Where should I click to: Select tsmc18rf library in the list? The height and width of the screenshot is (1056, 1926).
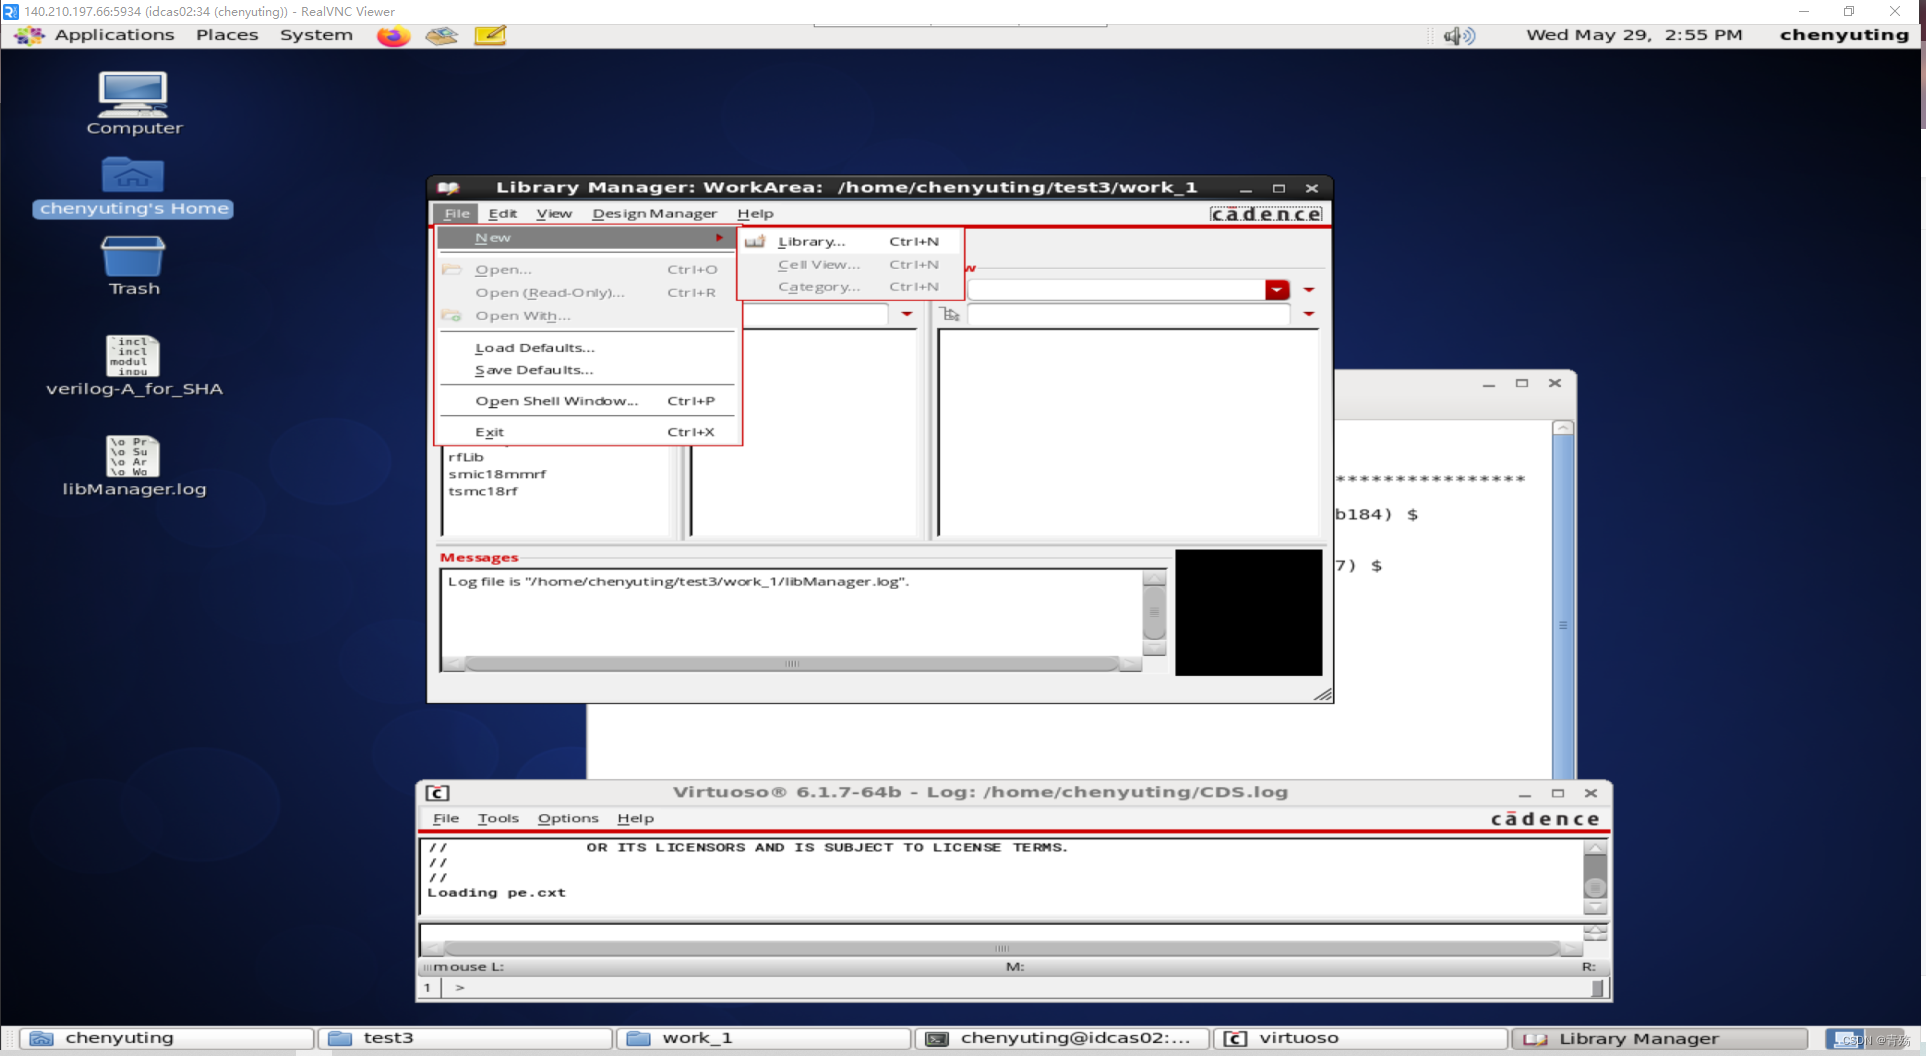coord(483,491)
